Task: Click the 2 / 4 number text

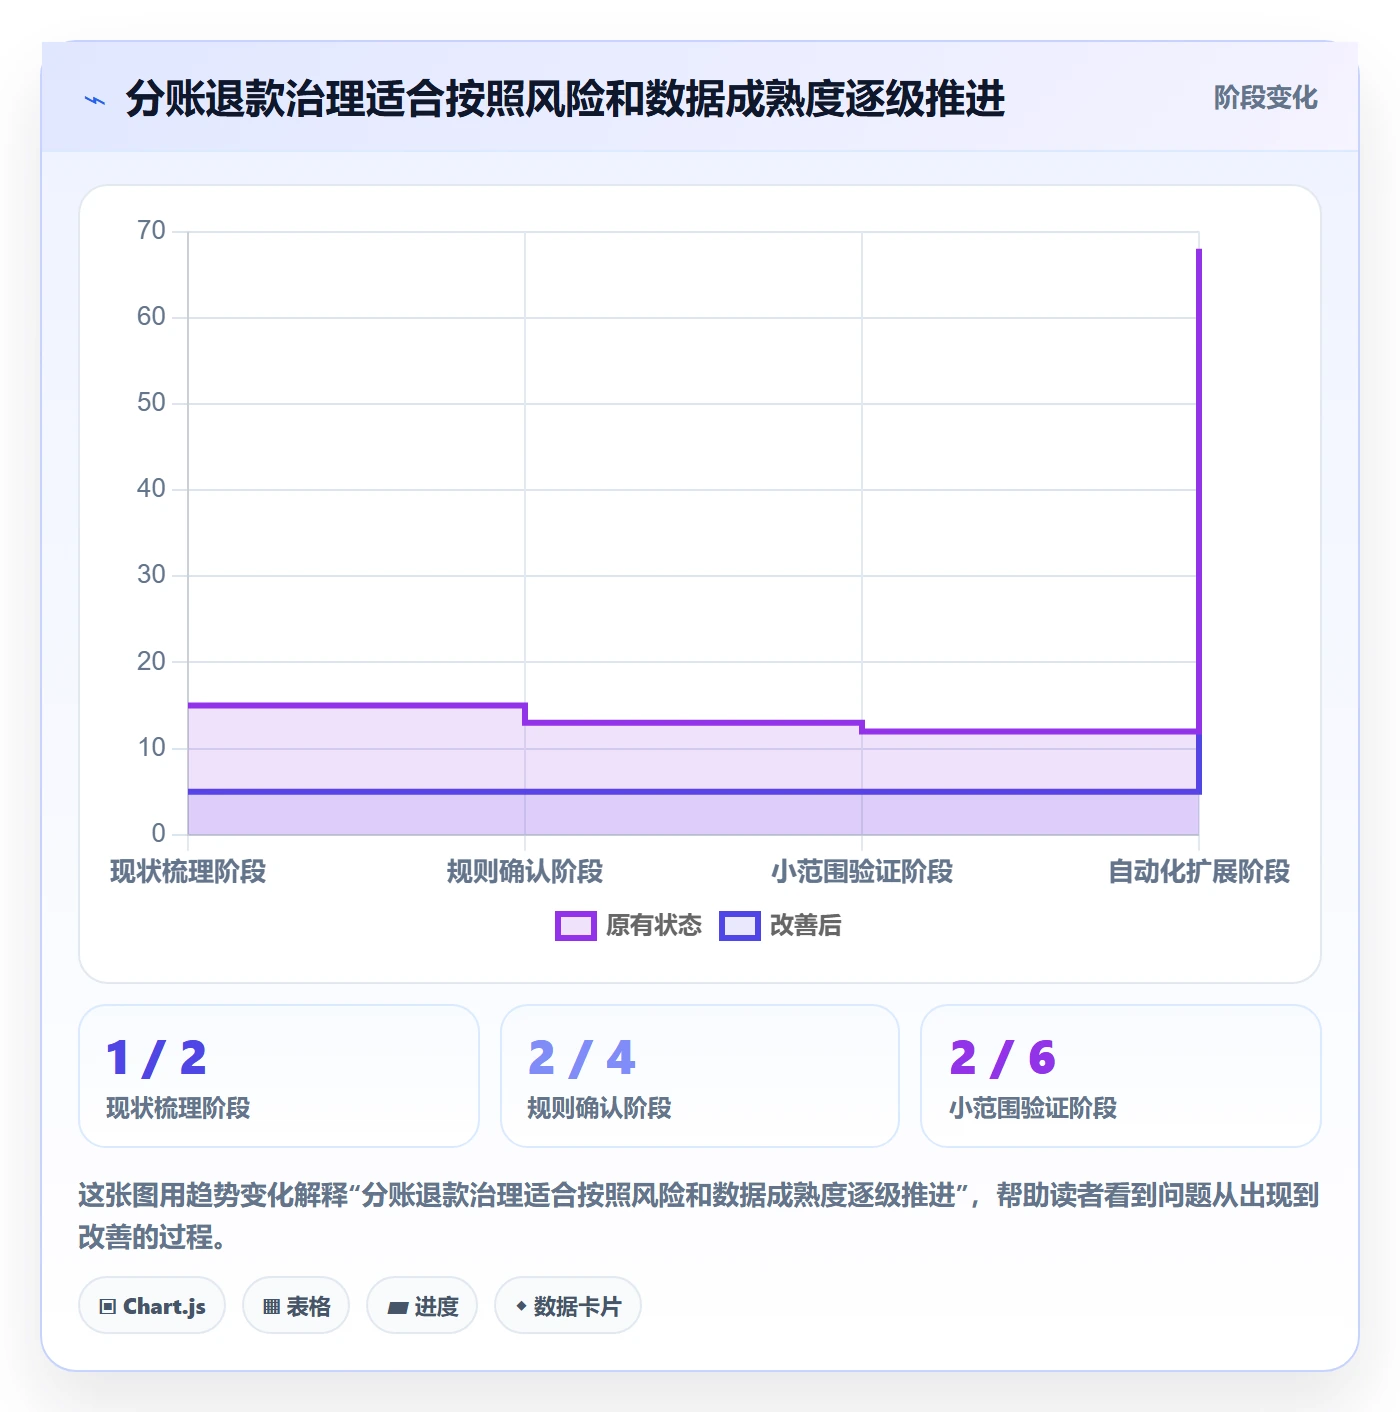Action: pos(582,1059)
